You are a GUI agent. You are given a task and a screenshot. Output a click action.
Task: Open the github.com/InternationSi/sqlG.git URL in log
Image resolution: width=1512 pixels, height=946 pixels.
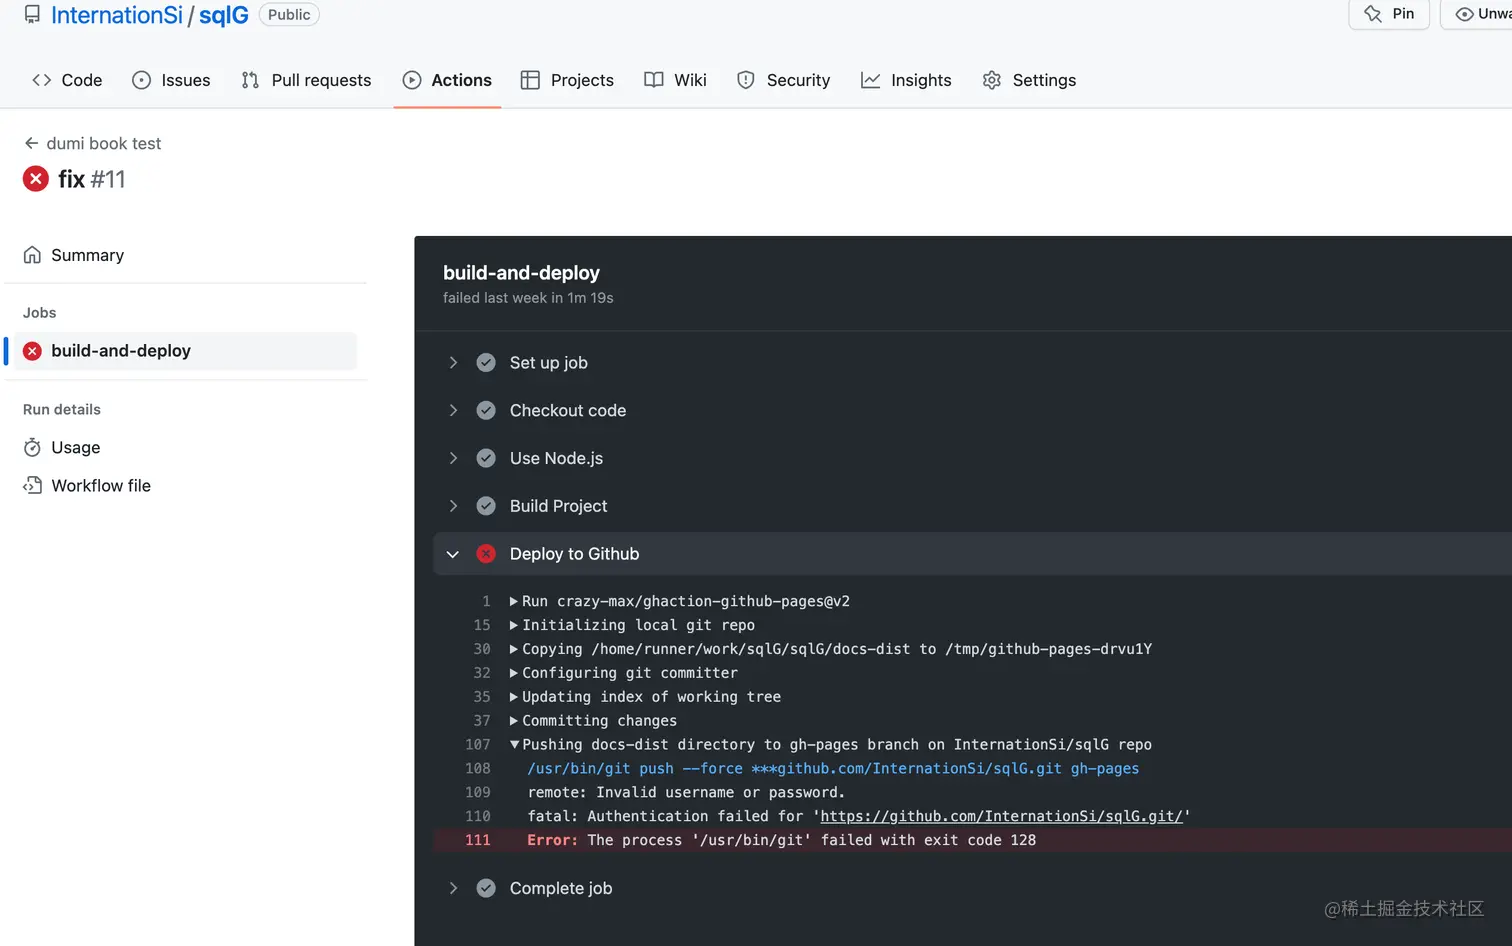click(x=1001, y=816)
